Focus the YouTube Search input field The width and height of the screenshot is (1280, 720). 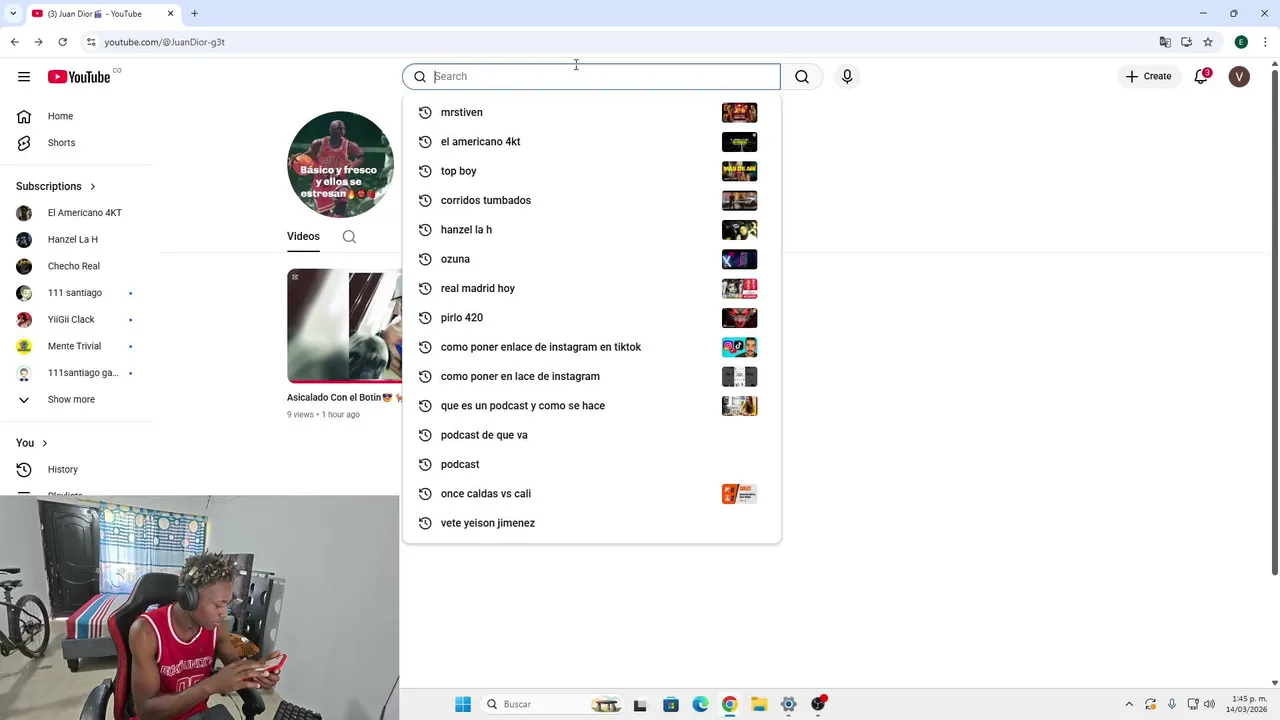pos(592,77)
